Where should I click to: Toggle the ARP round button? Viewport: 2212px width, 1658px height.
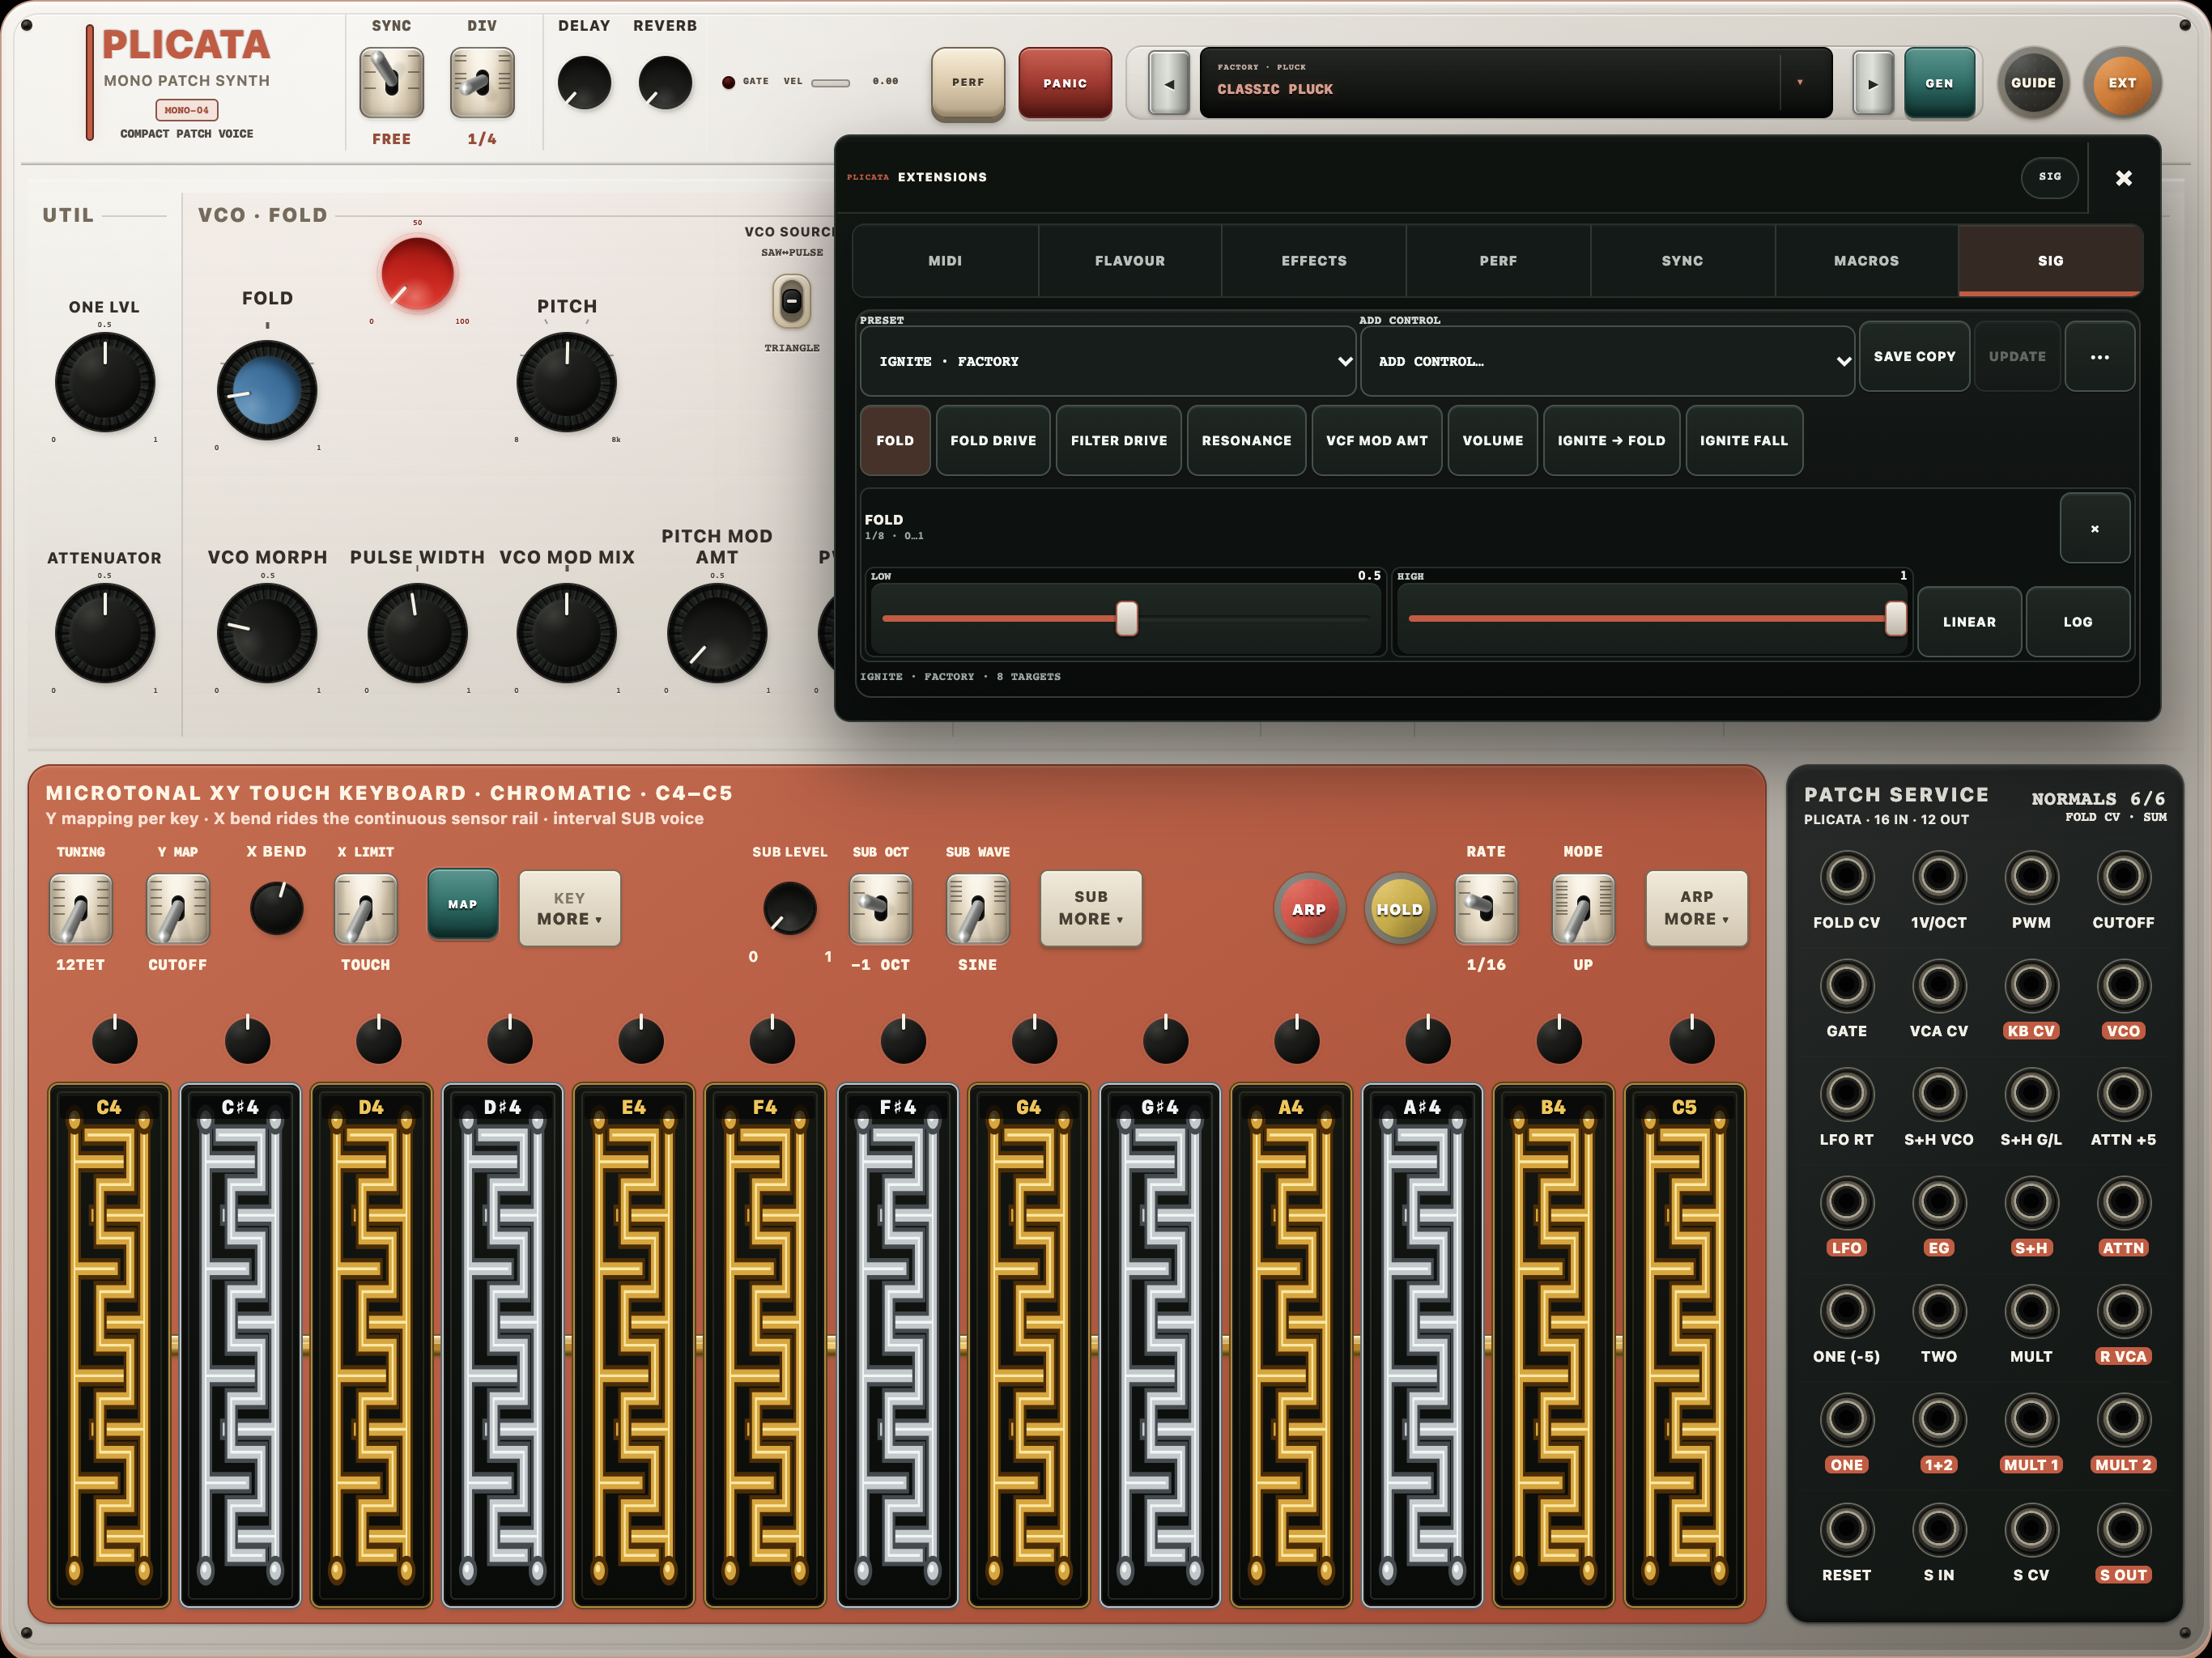coord(1308,909)
